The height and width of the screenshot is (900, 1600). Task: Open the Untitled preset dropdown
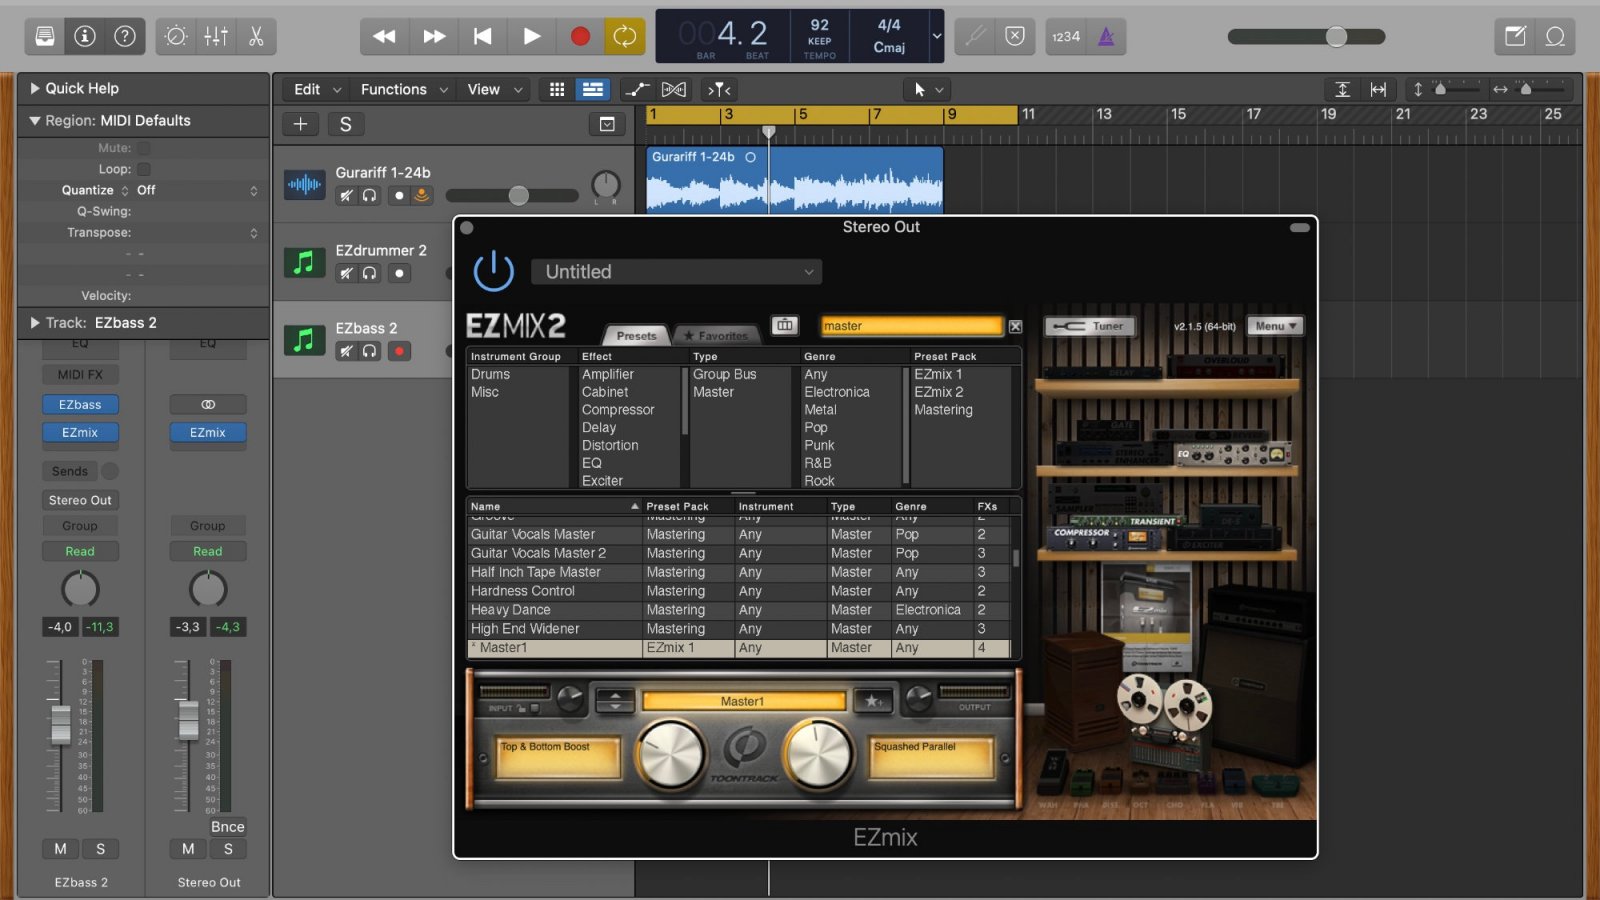[677, 272]
